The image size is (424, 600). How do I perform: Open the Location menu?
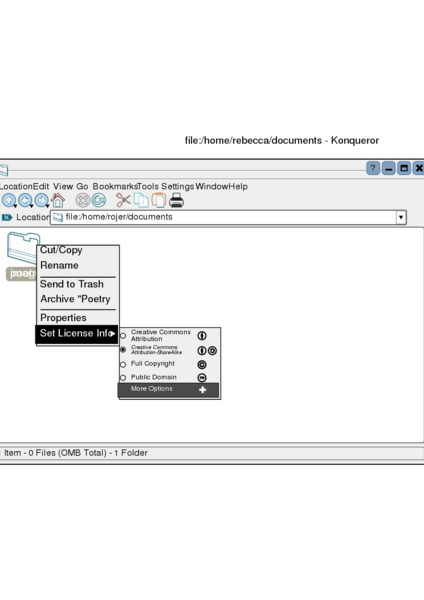tap(16, 186)
